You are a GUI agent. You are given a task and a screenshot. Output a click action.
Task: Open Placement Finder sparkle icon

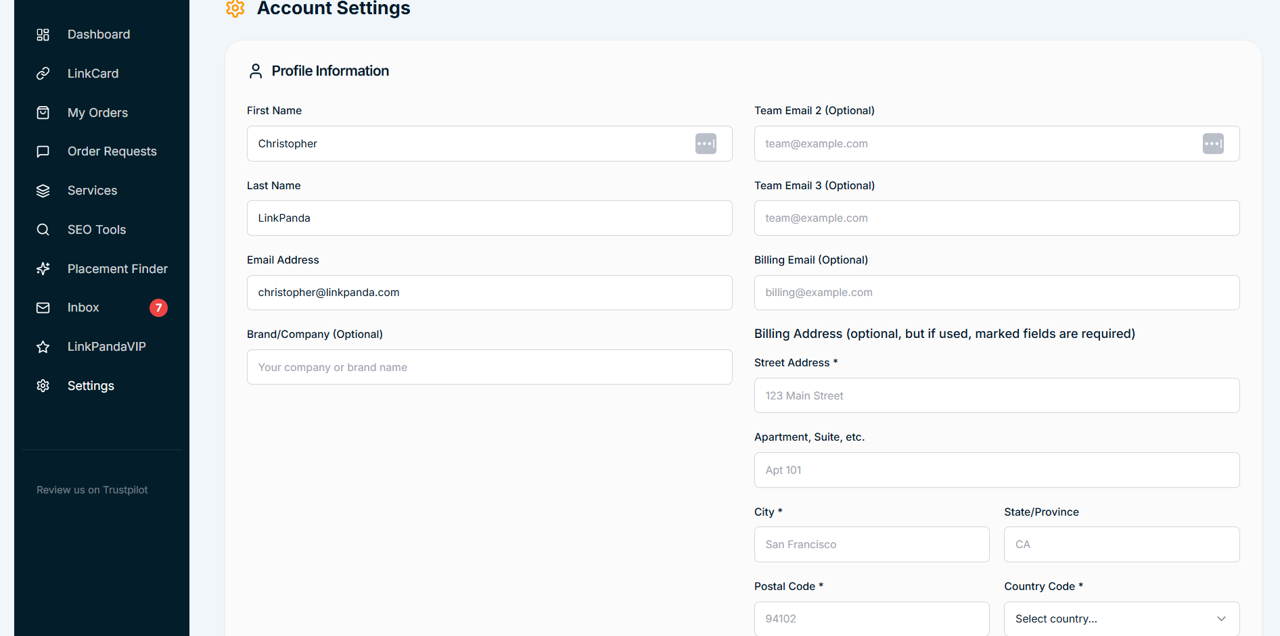[x=42, y=268]
